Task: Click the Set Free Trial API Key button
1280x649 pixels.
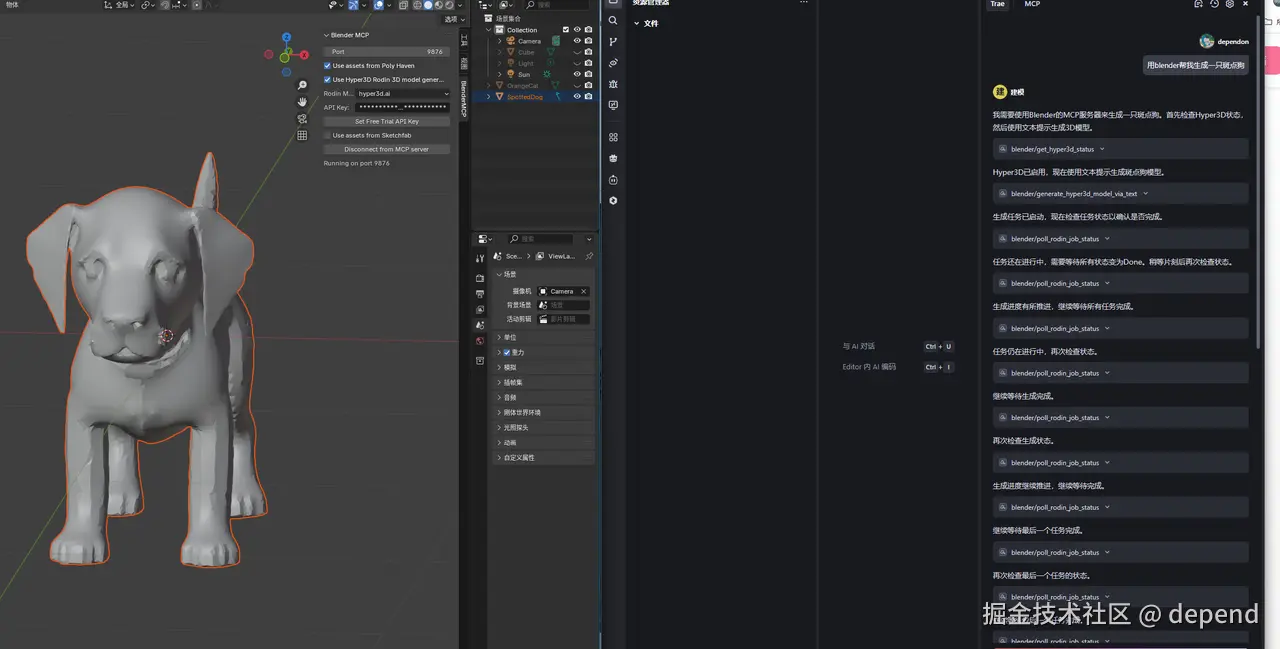Action: pyautogui.click(x=387, y=121)
